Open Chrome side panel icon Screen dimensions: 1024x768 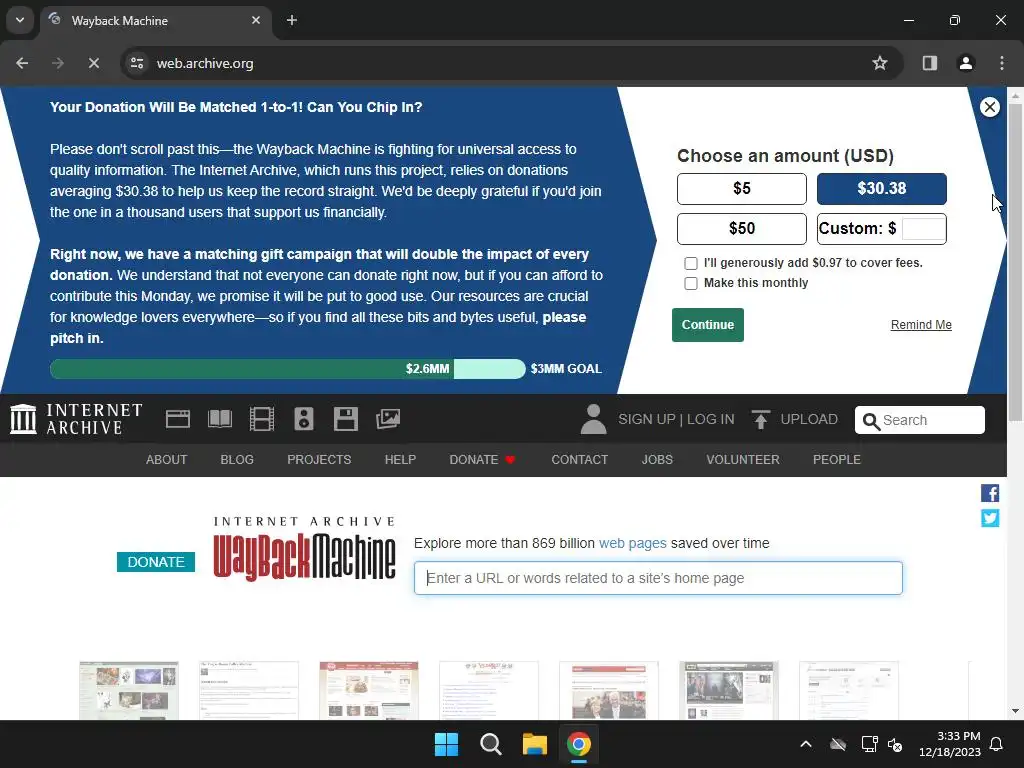tap(929, 63)
